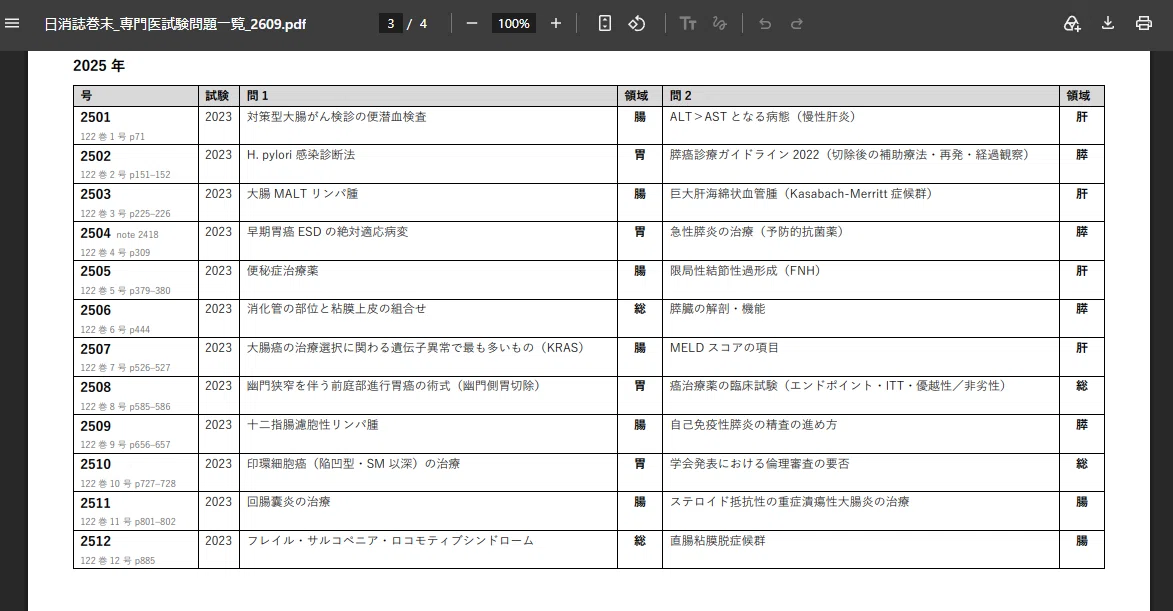The width and height of the screenshot is (1173, 611).
Task: Click issue number 2503
Action: click(x=96, y=194)
